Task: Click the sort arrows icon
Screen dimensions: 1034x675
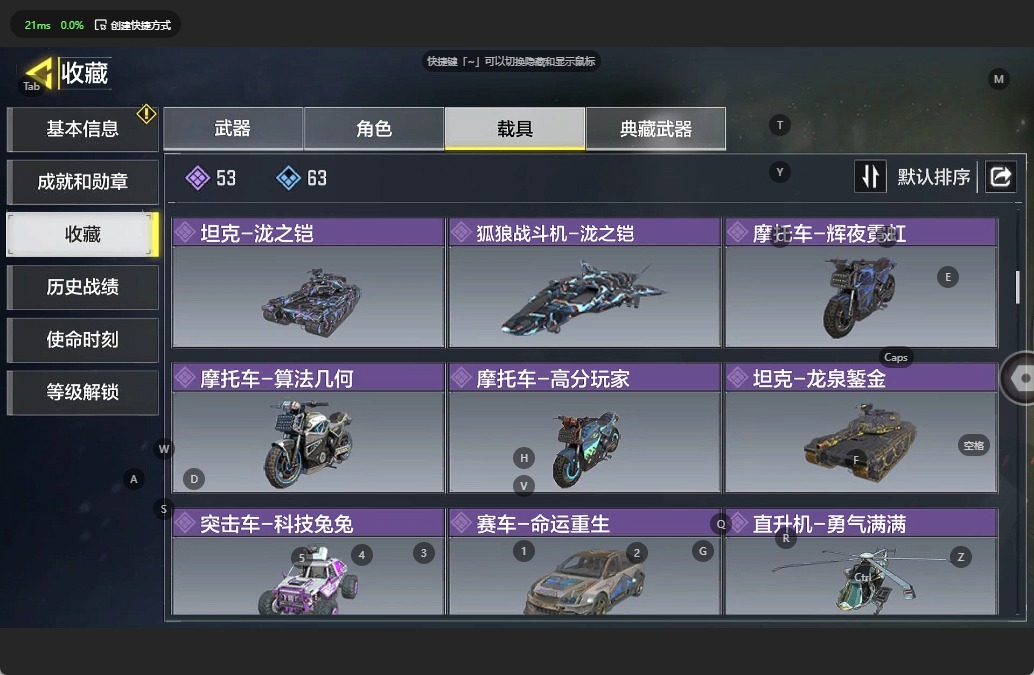Action: 870,177
